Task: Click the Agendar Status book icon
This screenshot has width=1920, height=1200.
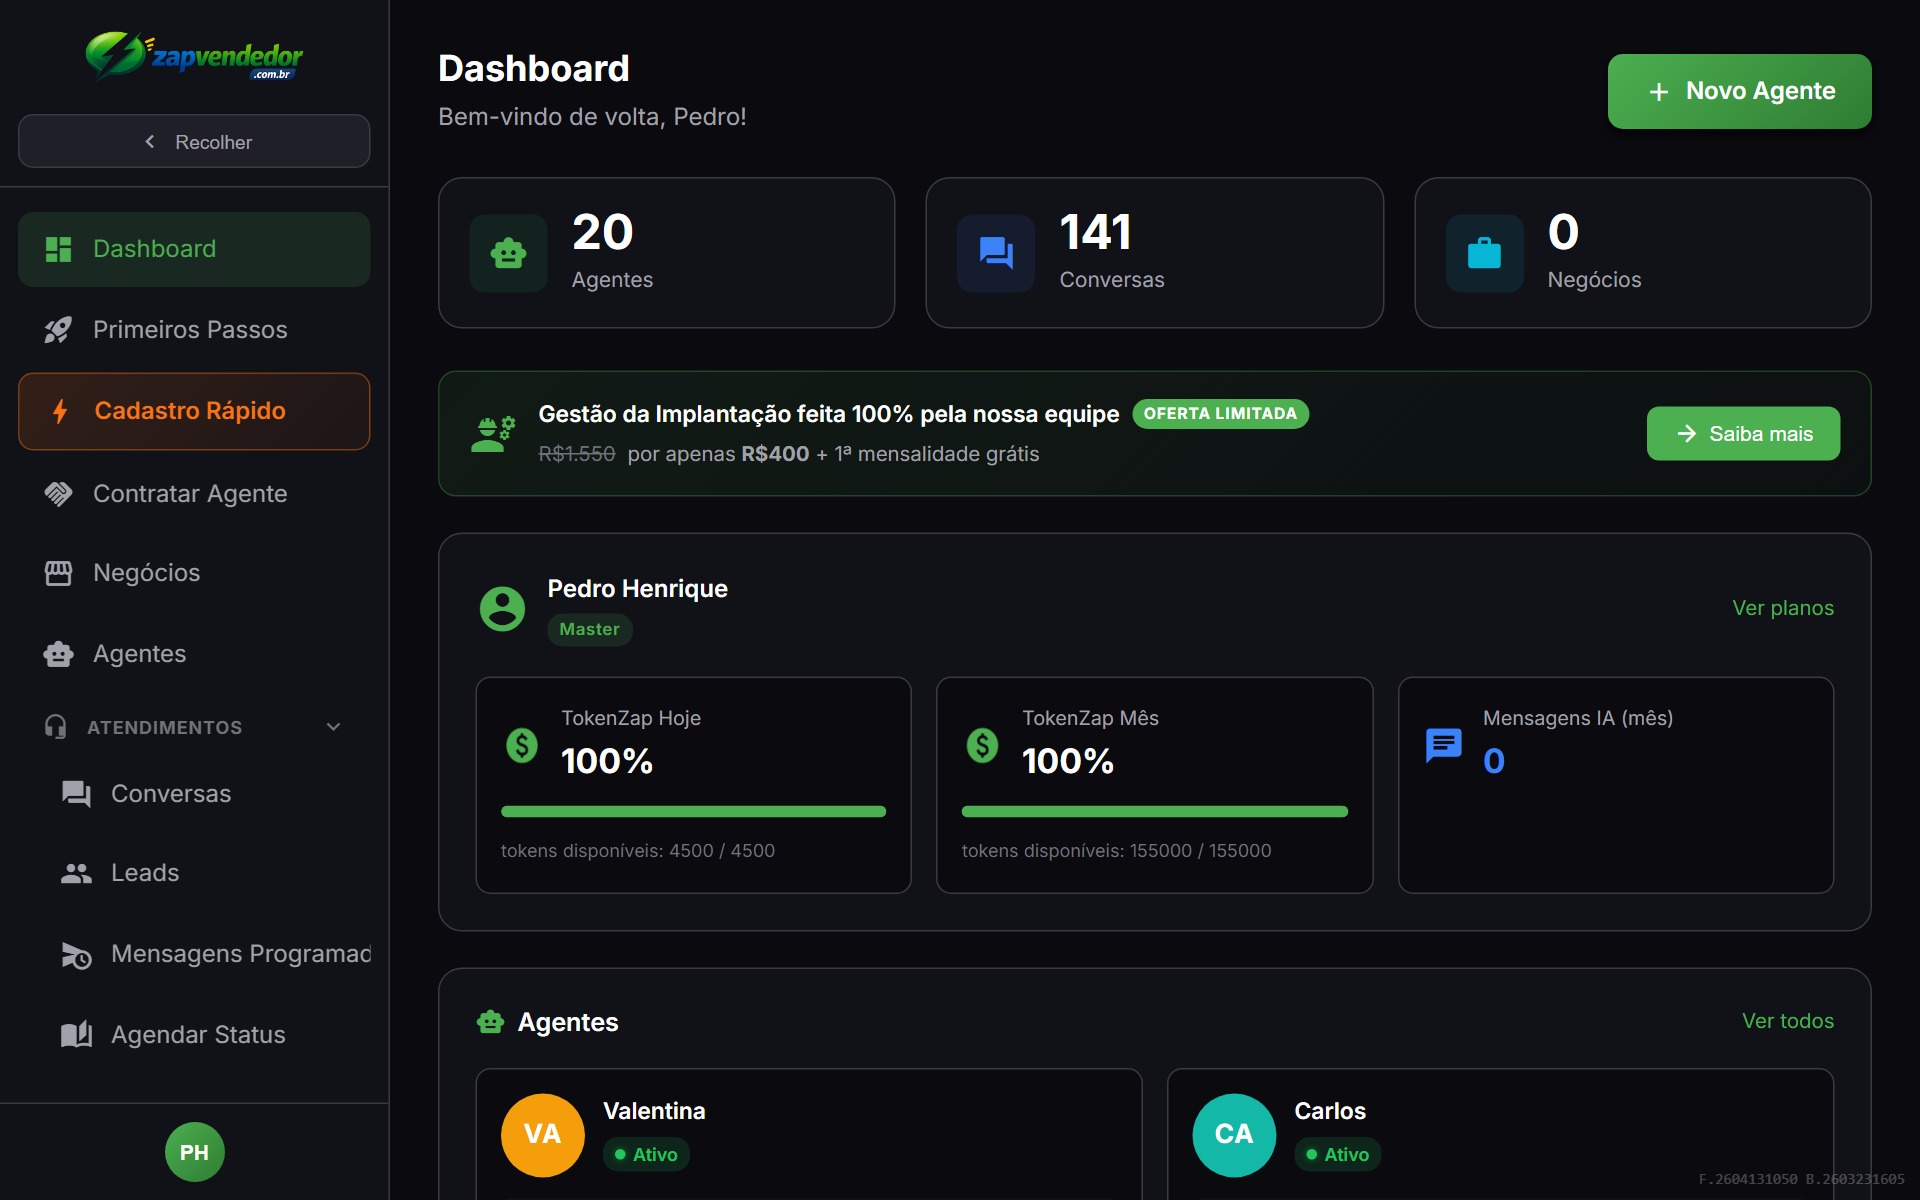Action: point(76,1034)
